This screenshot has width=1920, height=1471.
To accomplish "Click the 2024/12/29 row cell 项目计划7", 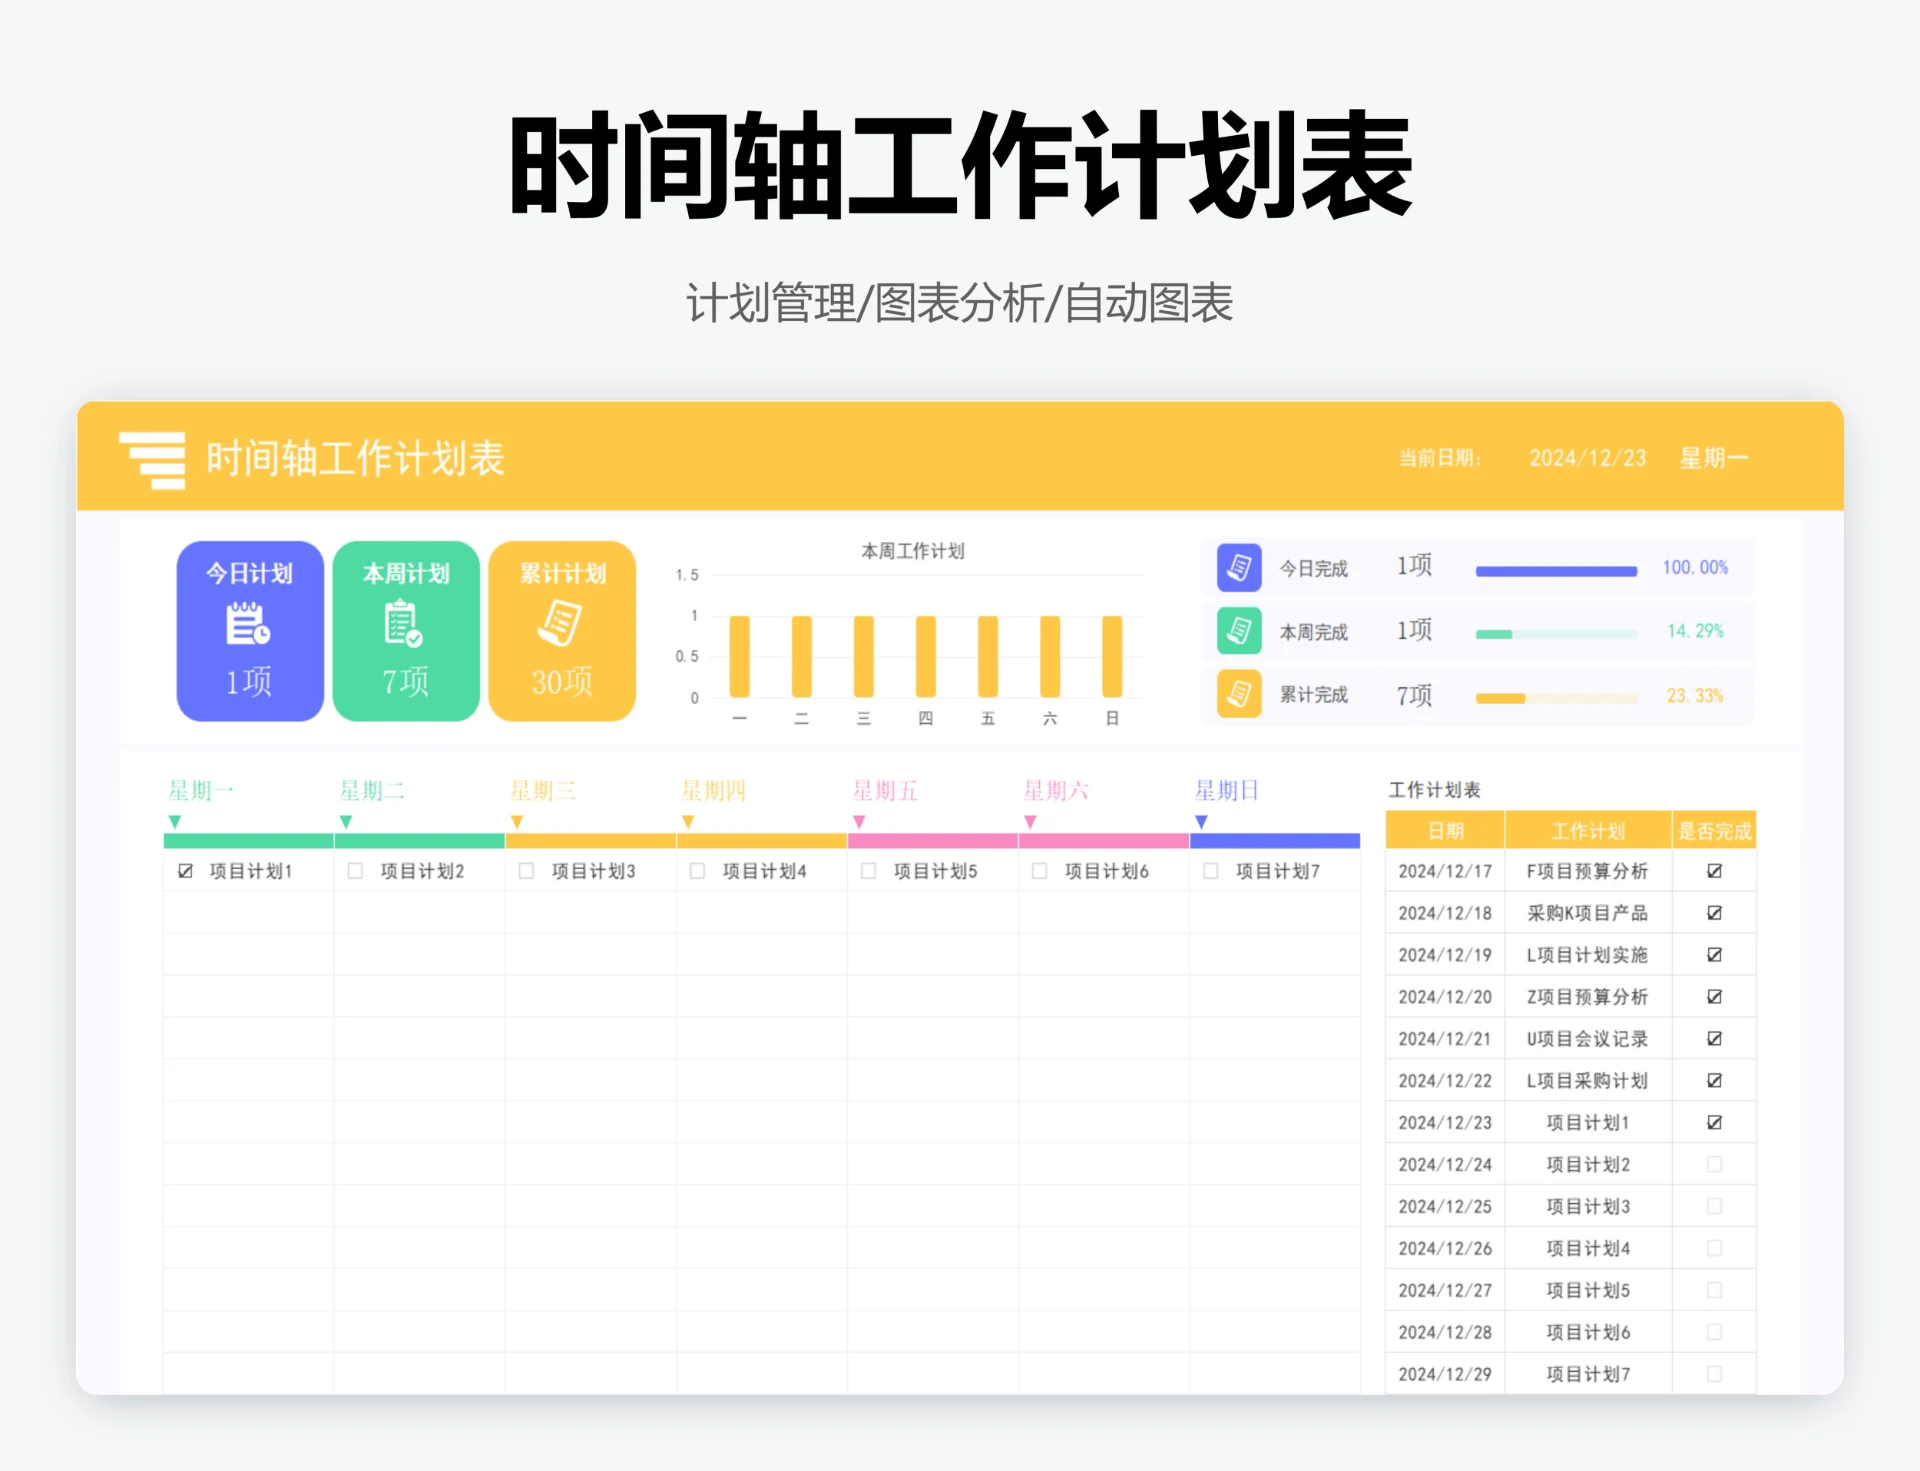I will click(x=1587, y=1373).
